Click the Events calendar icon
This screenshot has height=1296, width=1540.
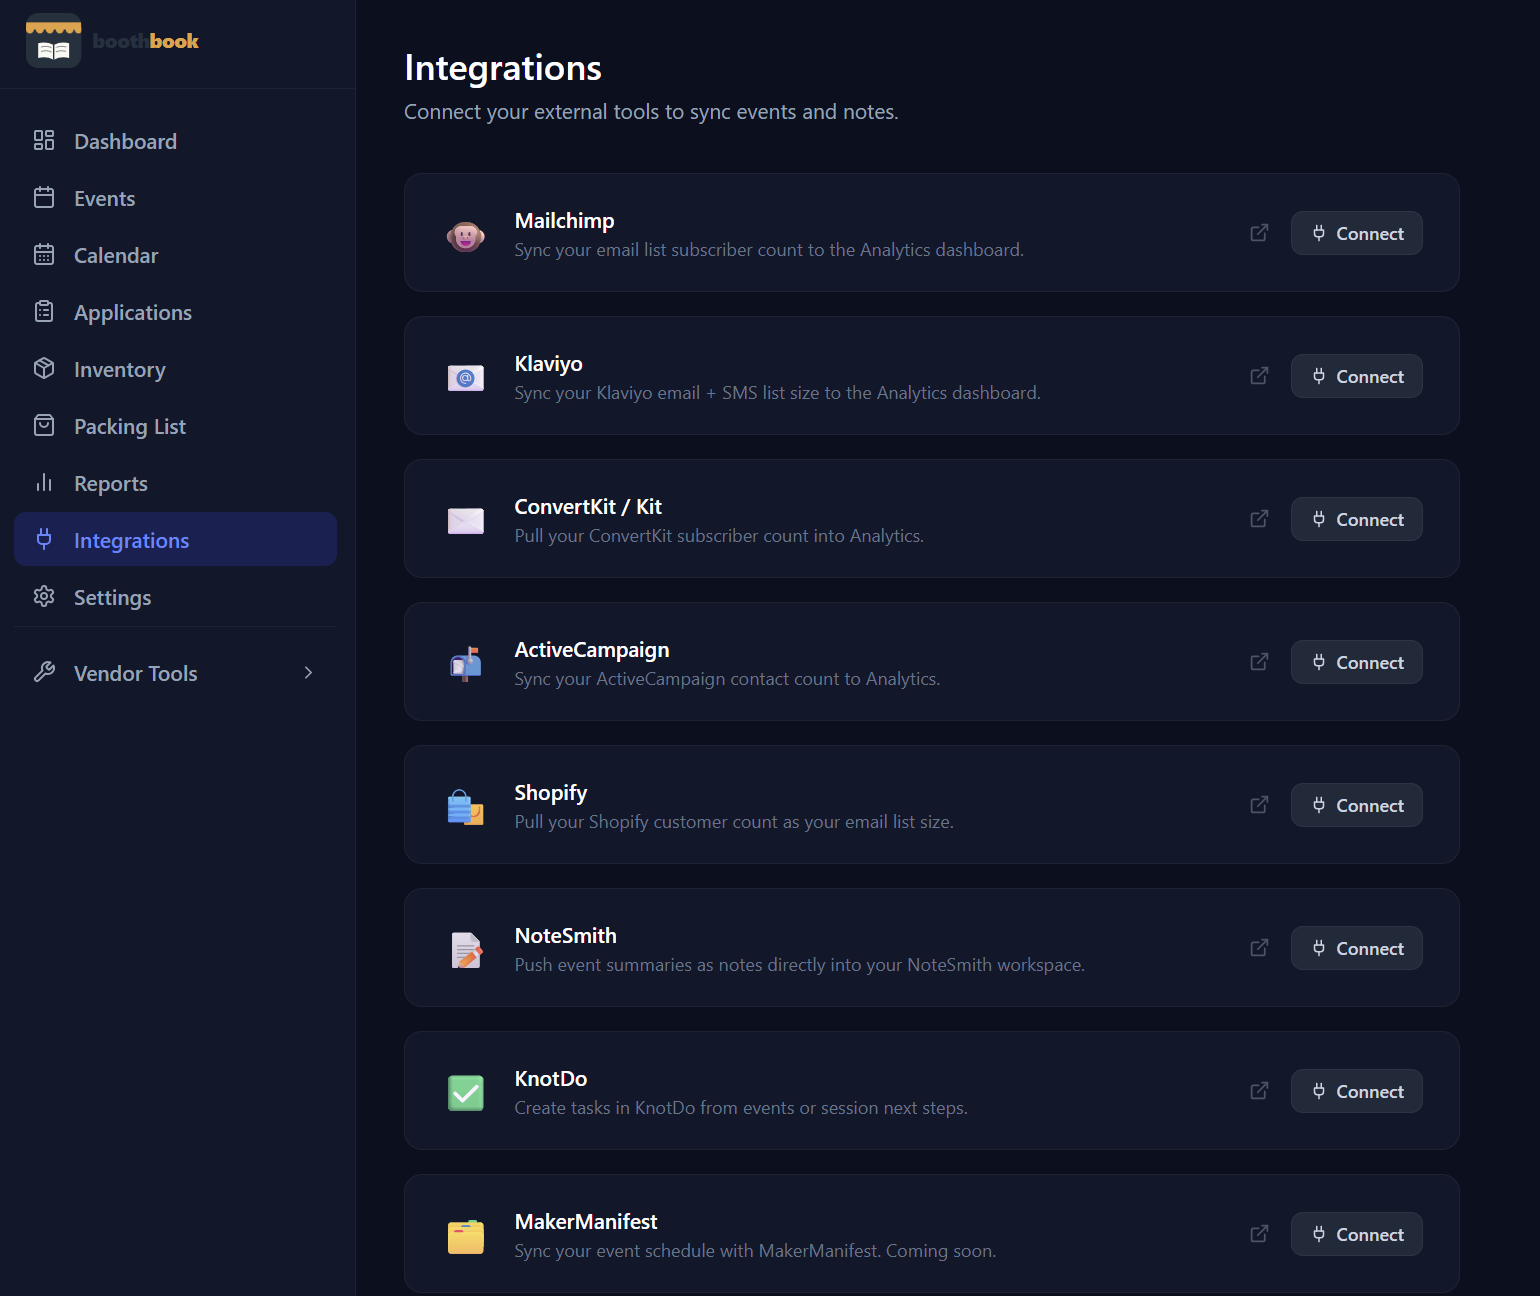click(x=44, y=197)
